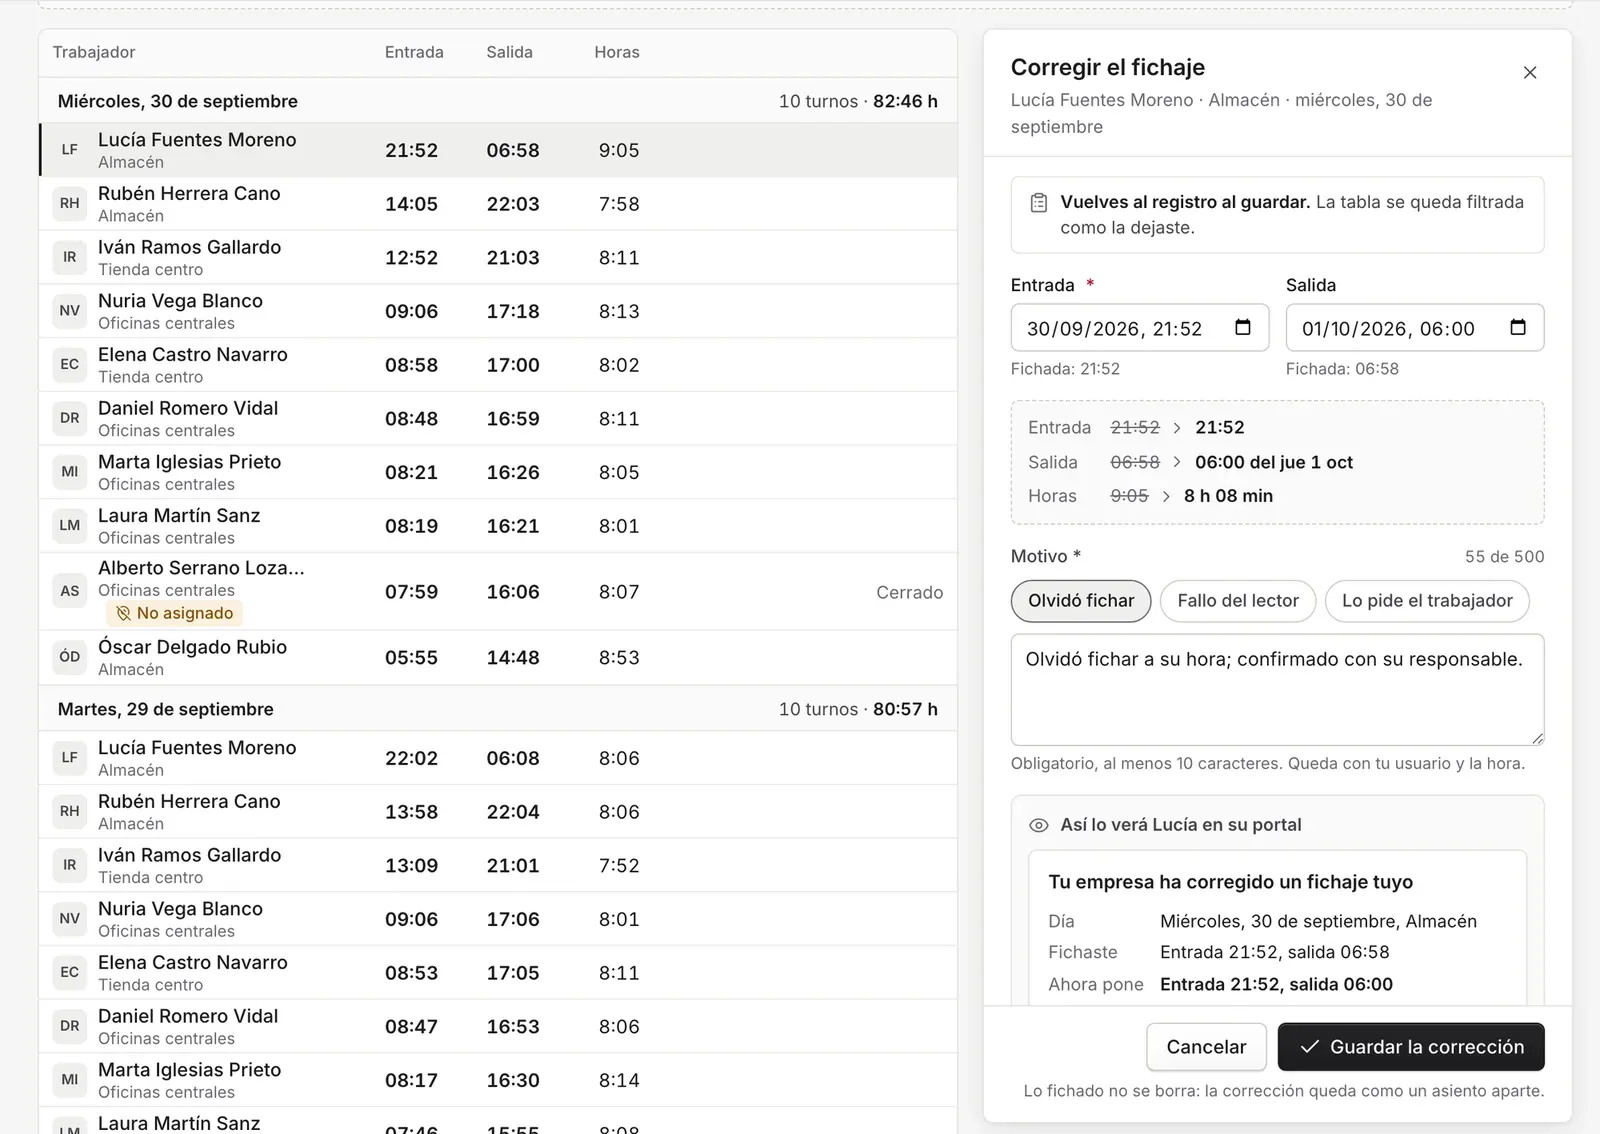1600x1134 pixels.
Task: Click the Entrada column header in table
Action: 414,52
